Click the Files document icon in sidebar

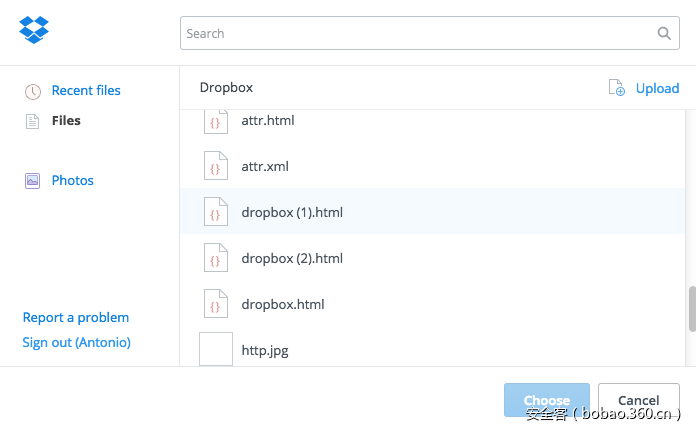(x=33, y=121)
